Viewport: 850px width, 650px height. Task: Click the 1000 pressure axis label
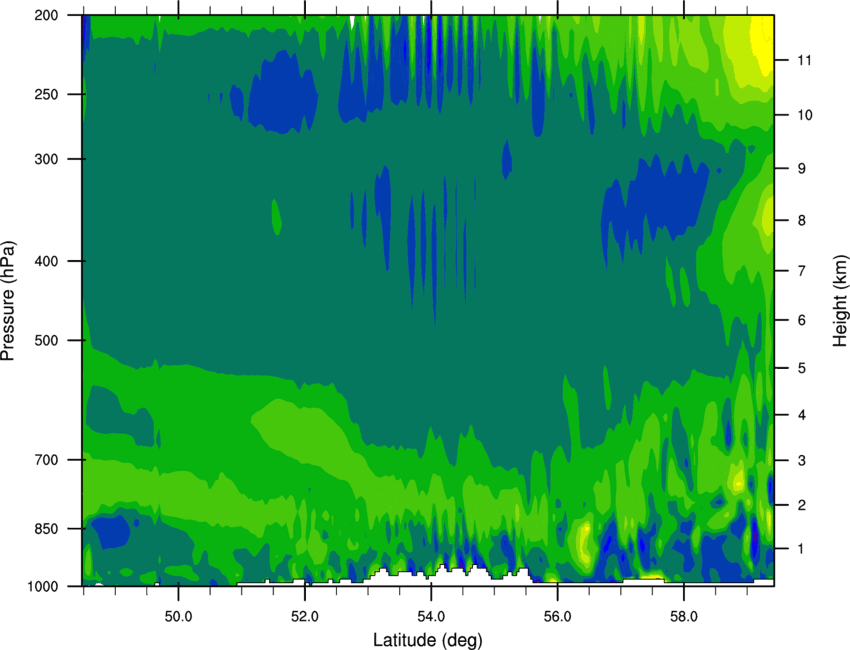point(43,587)
